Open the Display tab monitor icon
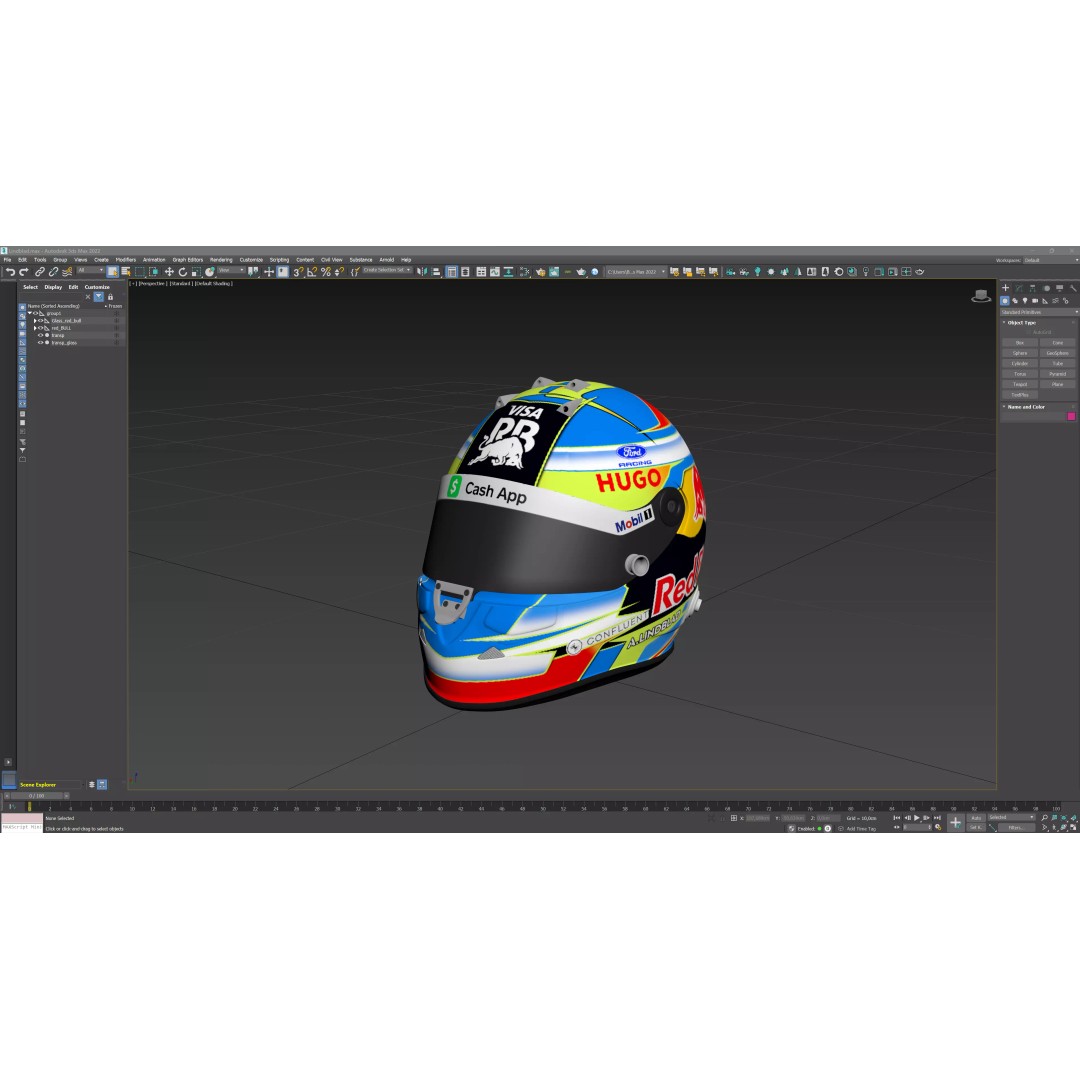 pyautogui.click(x=1059, y=288)
